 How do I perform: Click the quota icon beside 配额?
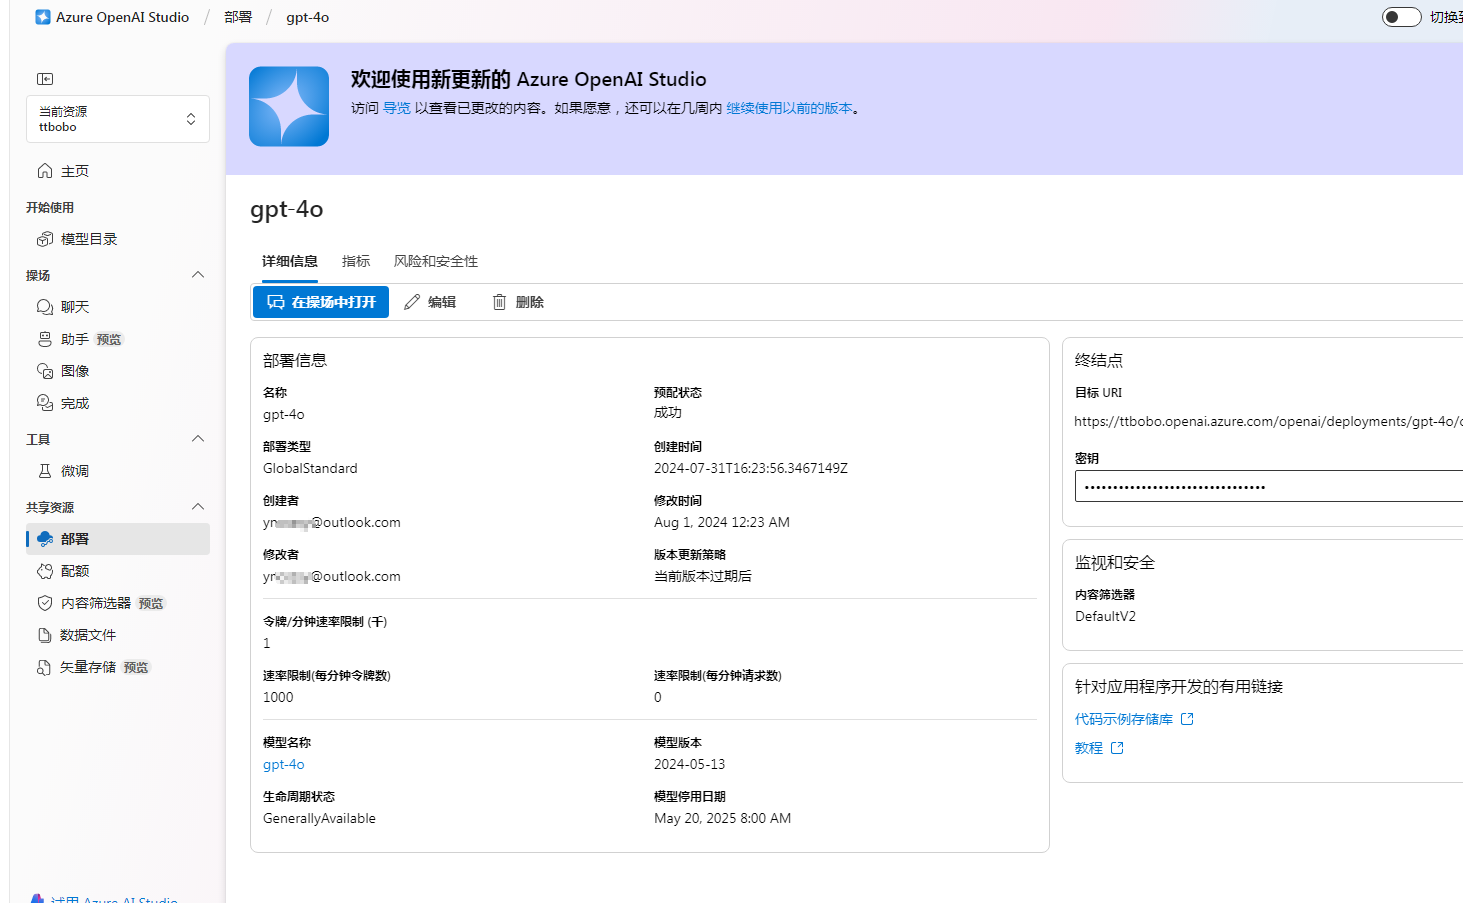pyautogui.click(x=45, y=571)
